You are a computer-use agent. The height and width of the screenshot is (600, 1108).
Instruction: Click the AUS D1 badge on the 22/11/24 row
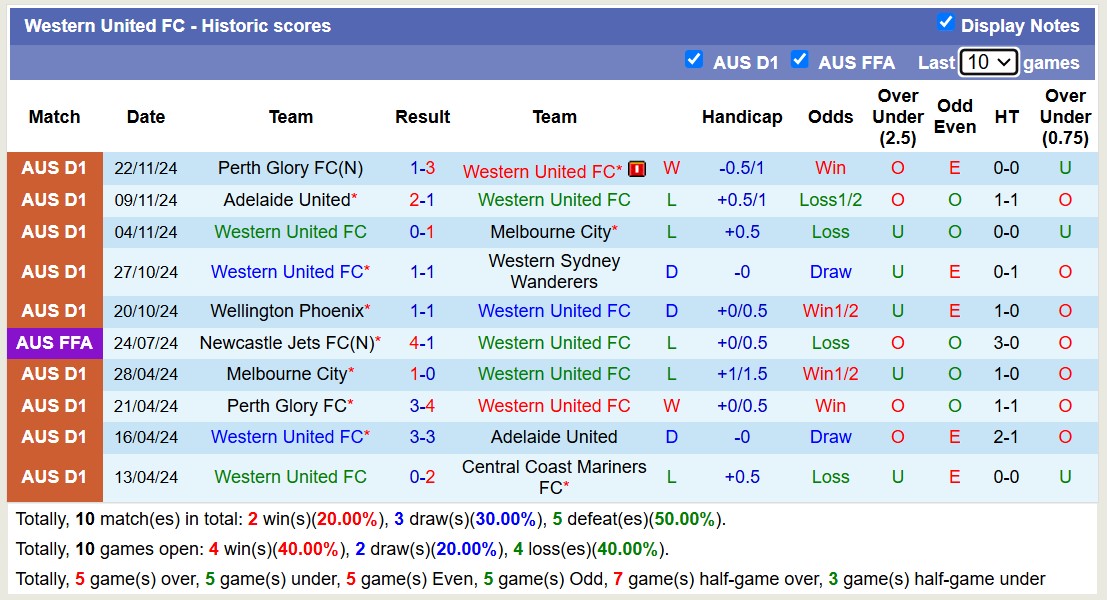(54, 168)
